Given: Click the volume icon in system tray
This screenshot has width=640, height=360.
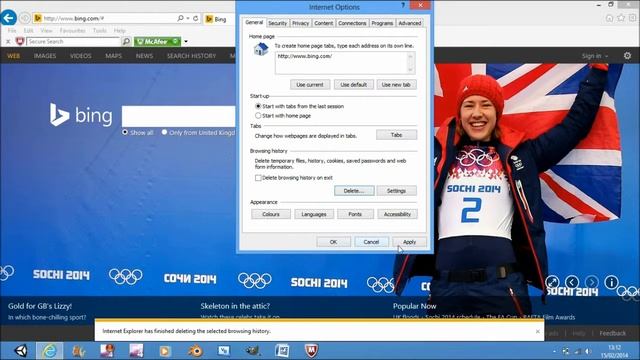Looking at the screenshot, I should click(588, 351).
